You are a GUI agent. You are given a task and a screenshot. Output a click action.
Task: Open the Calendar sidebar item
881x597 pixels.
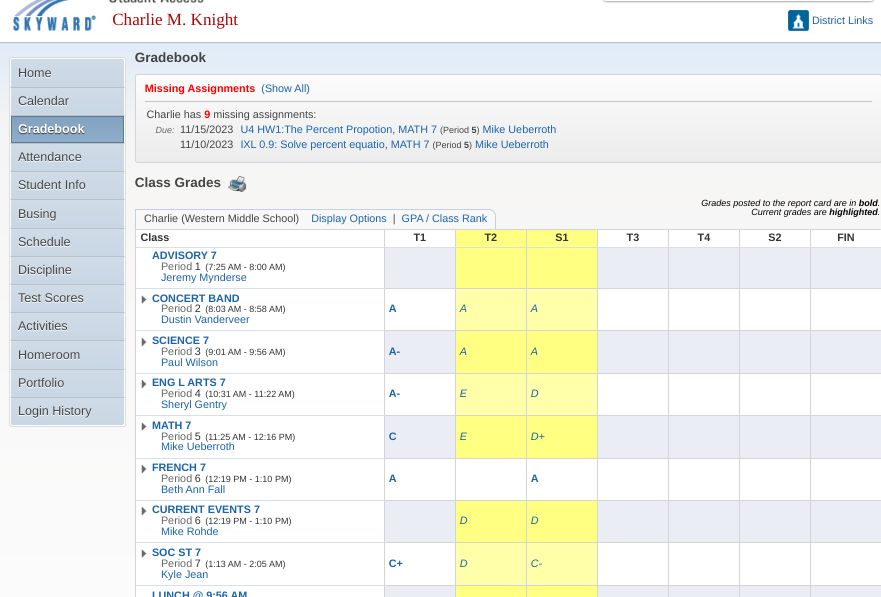click(44, 101)
